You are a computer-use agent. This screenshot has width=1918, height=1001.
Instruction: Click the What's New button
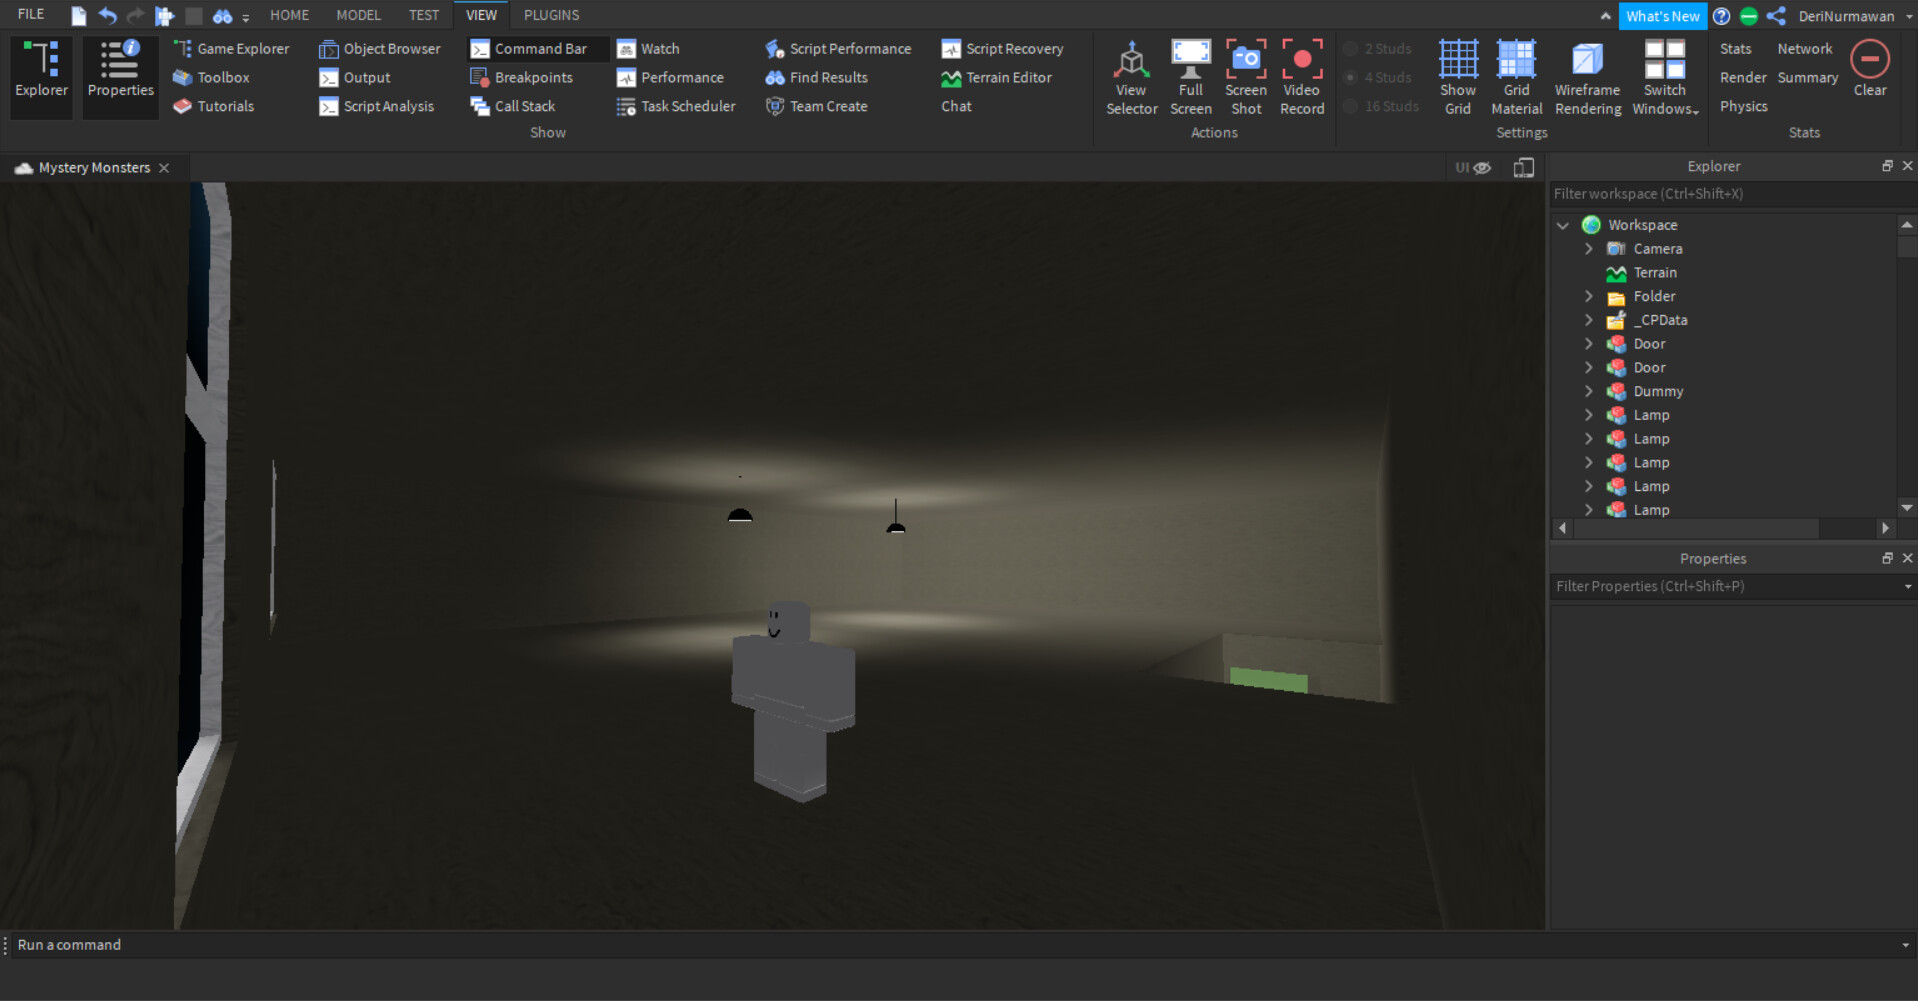point(1662,16)
